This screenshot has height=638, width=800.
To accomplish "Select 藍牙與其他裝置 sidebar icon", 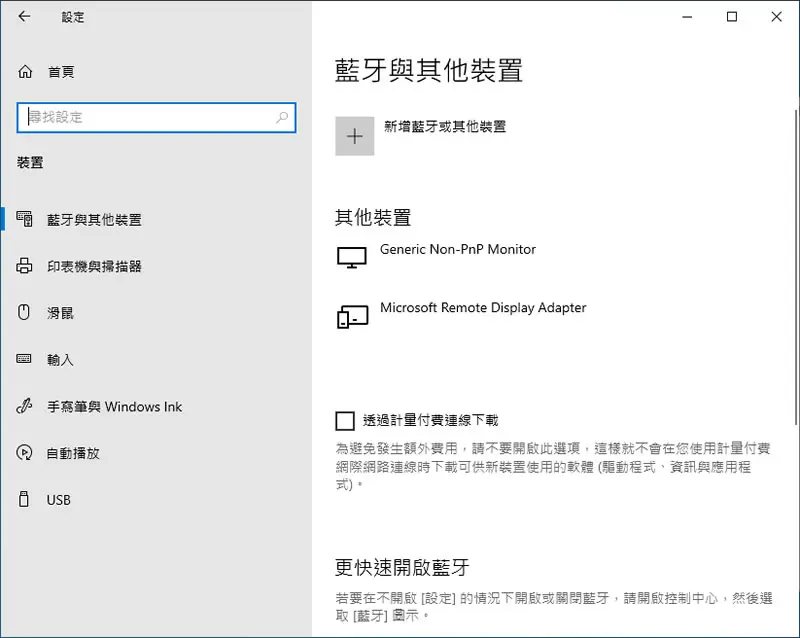I will [x=24, y=219].
